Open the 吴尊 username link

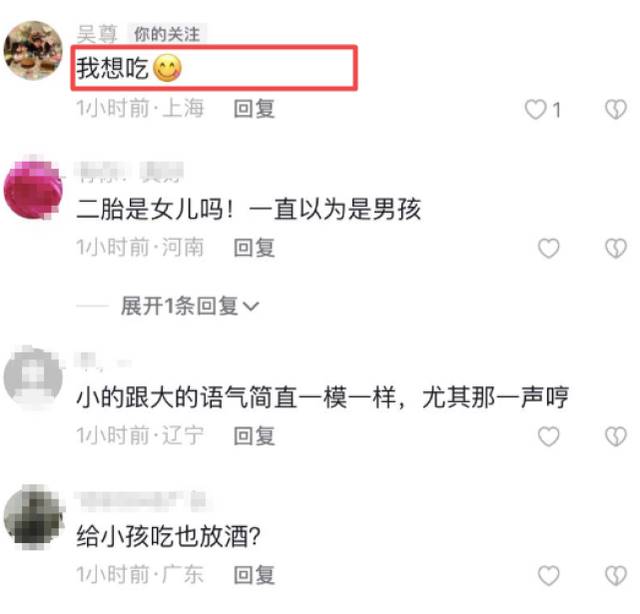pyautogui.click(x=97, y=33)
